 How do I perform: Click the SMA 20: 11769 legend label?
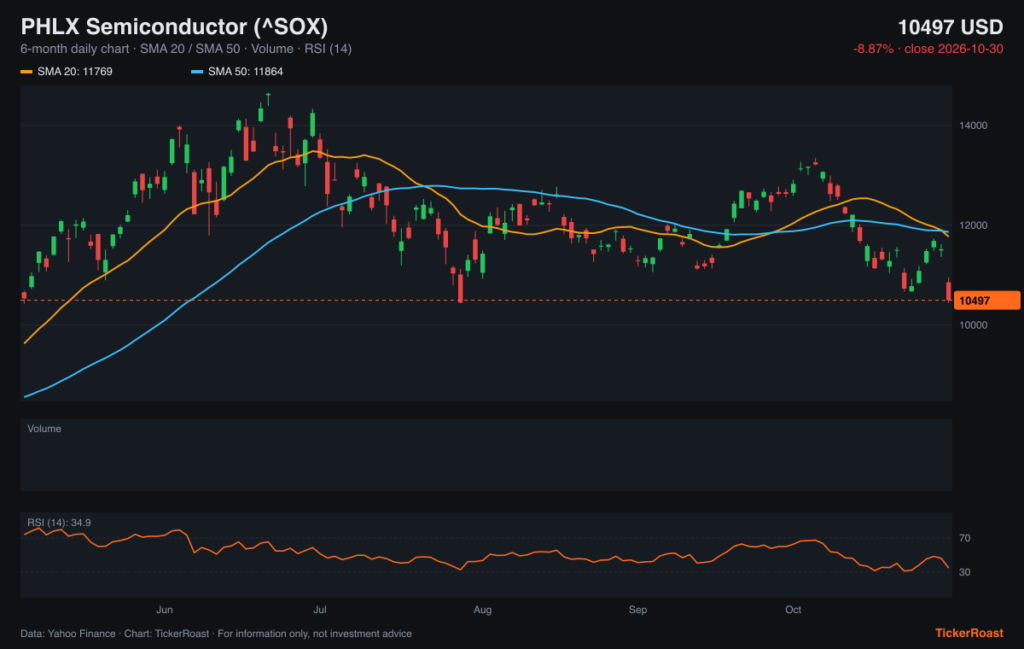click(x=74, y=72)
